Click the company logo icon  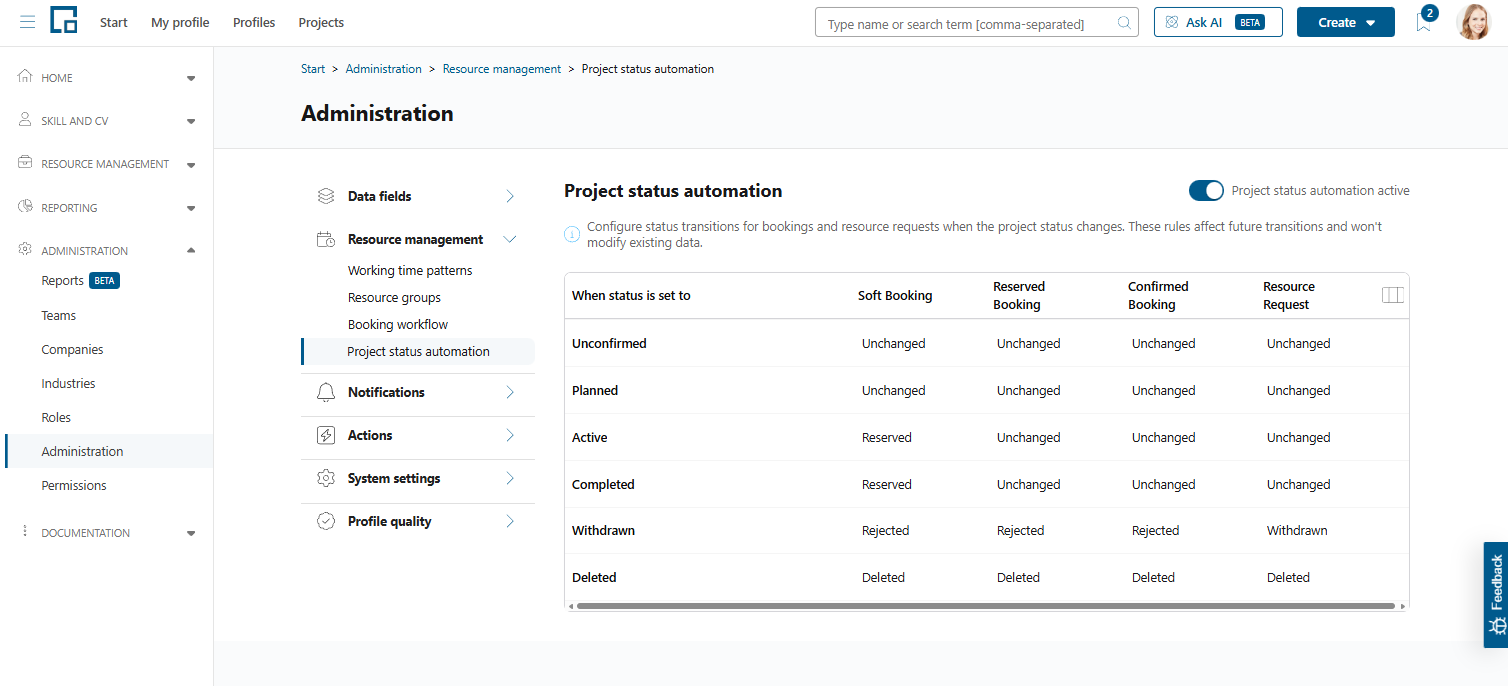tap(64, 20)
